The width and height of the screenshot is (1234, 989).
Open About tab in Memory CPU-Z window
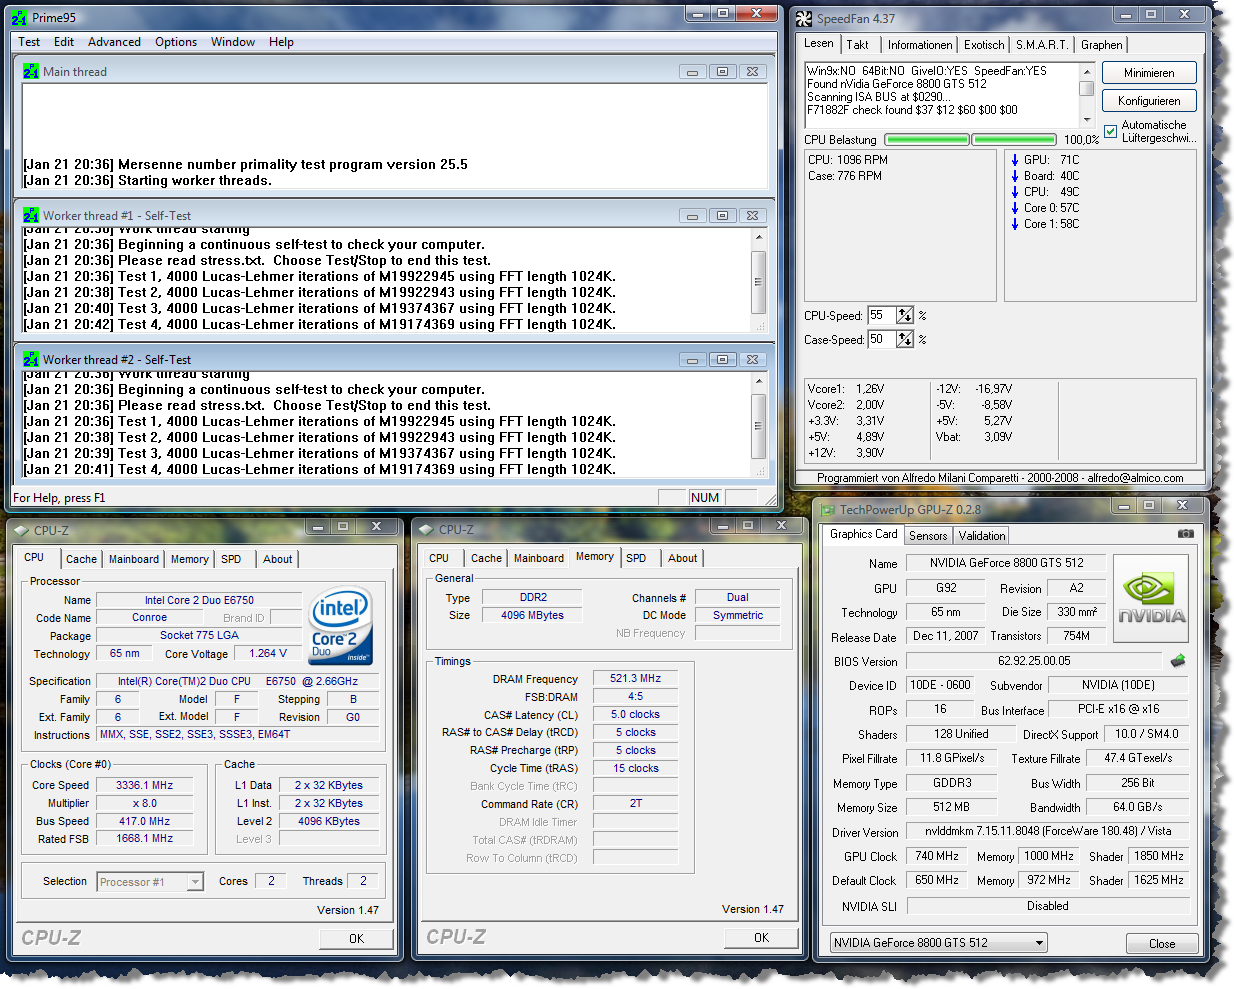pos(683,558)
